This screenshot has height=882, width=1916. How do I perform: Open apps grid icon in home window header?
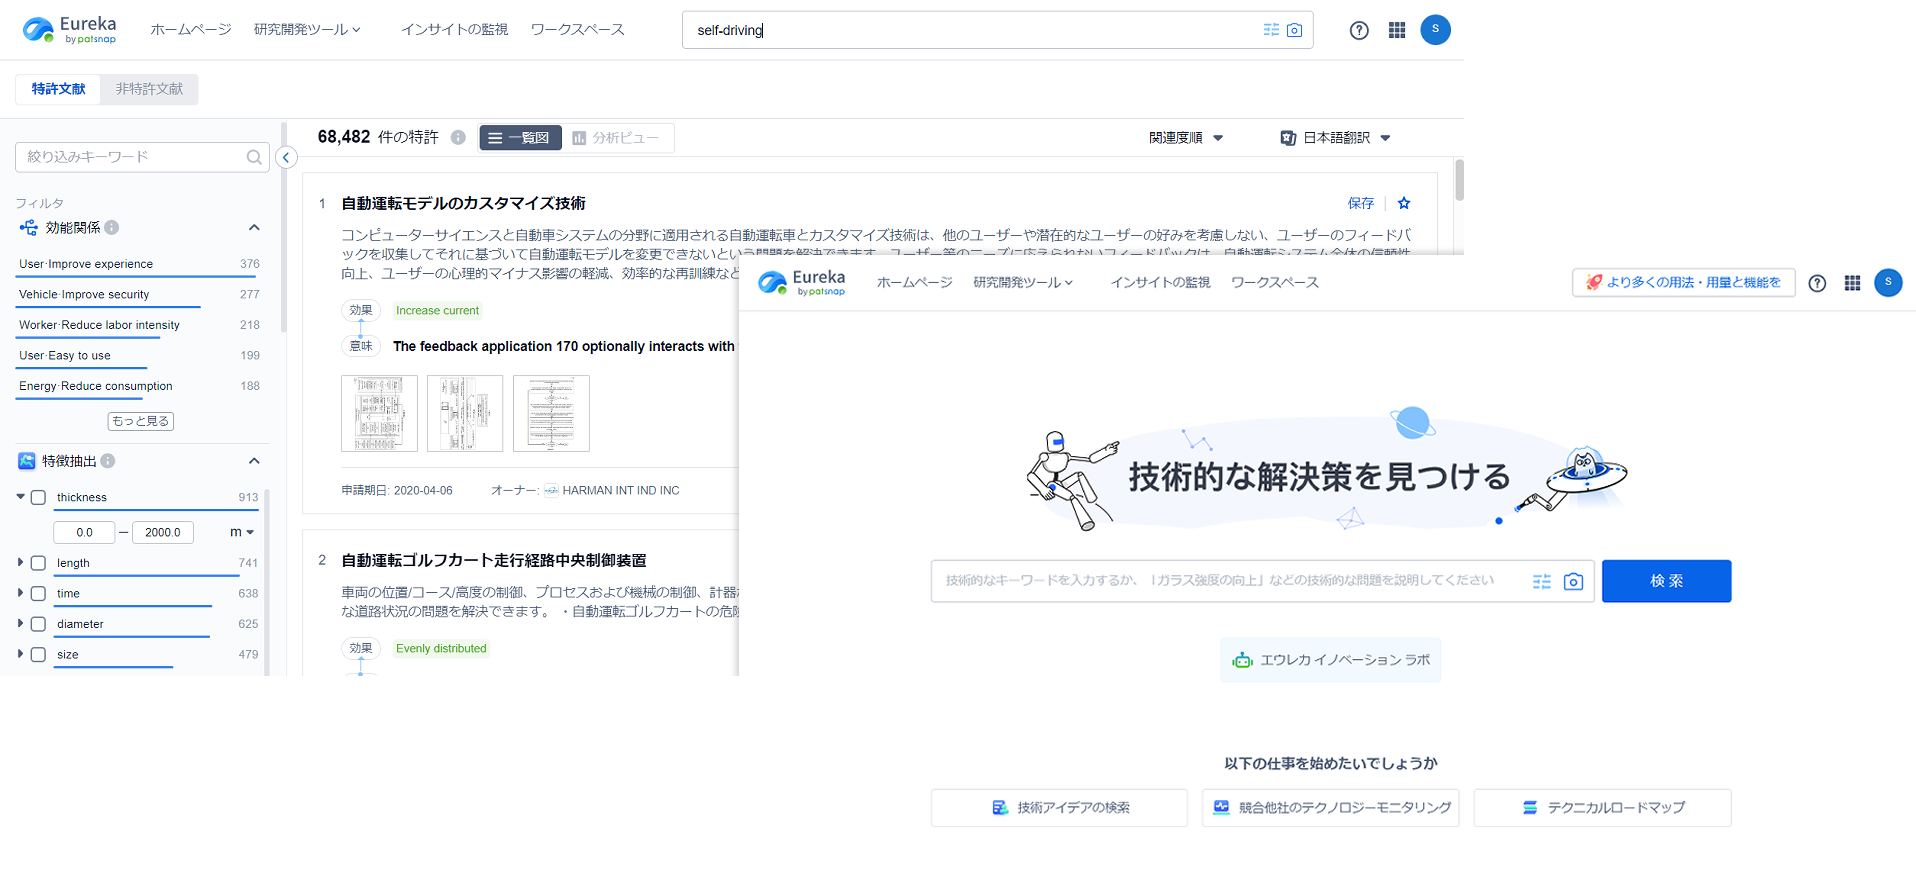click(x=1852, y=283)
